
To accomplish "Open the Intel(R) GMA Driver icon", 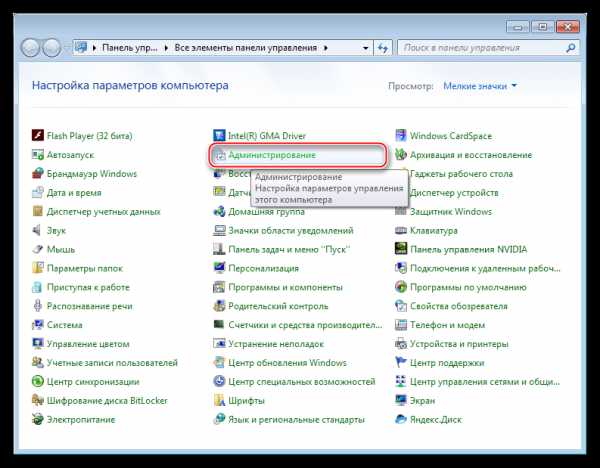I will tap(219, 135).
